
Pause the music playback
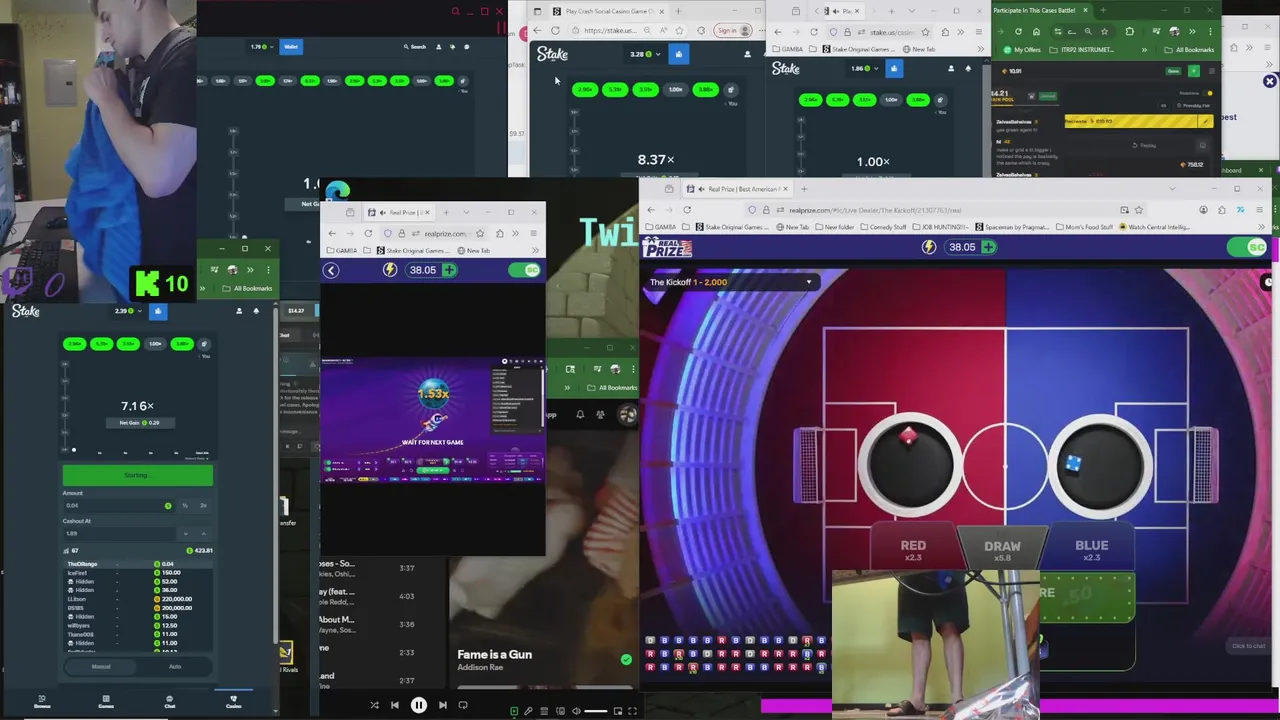[x=419, y=705]
